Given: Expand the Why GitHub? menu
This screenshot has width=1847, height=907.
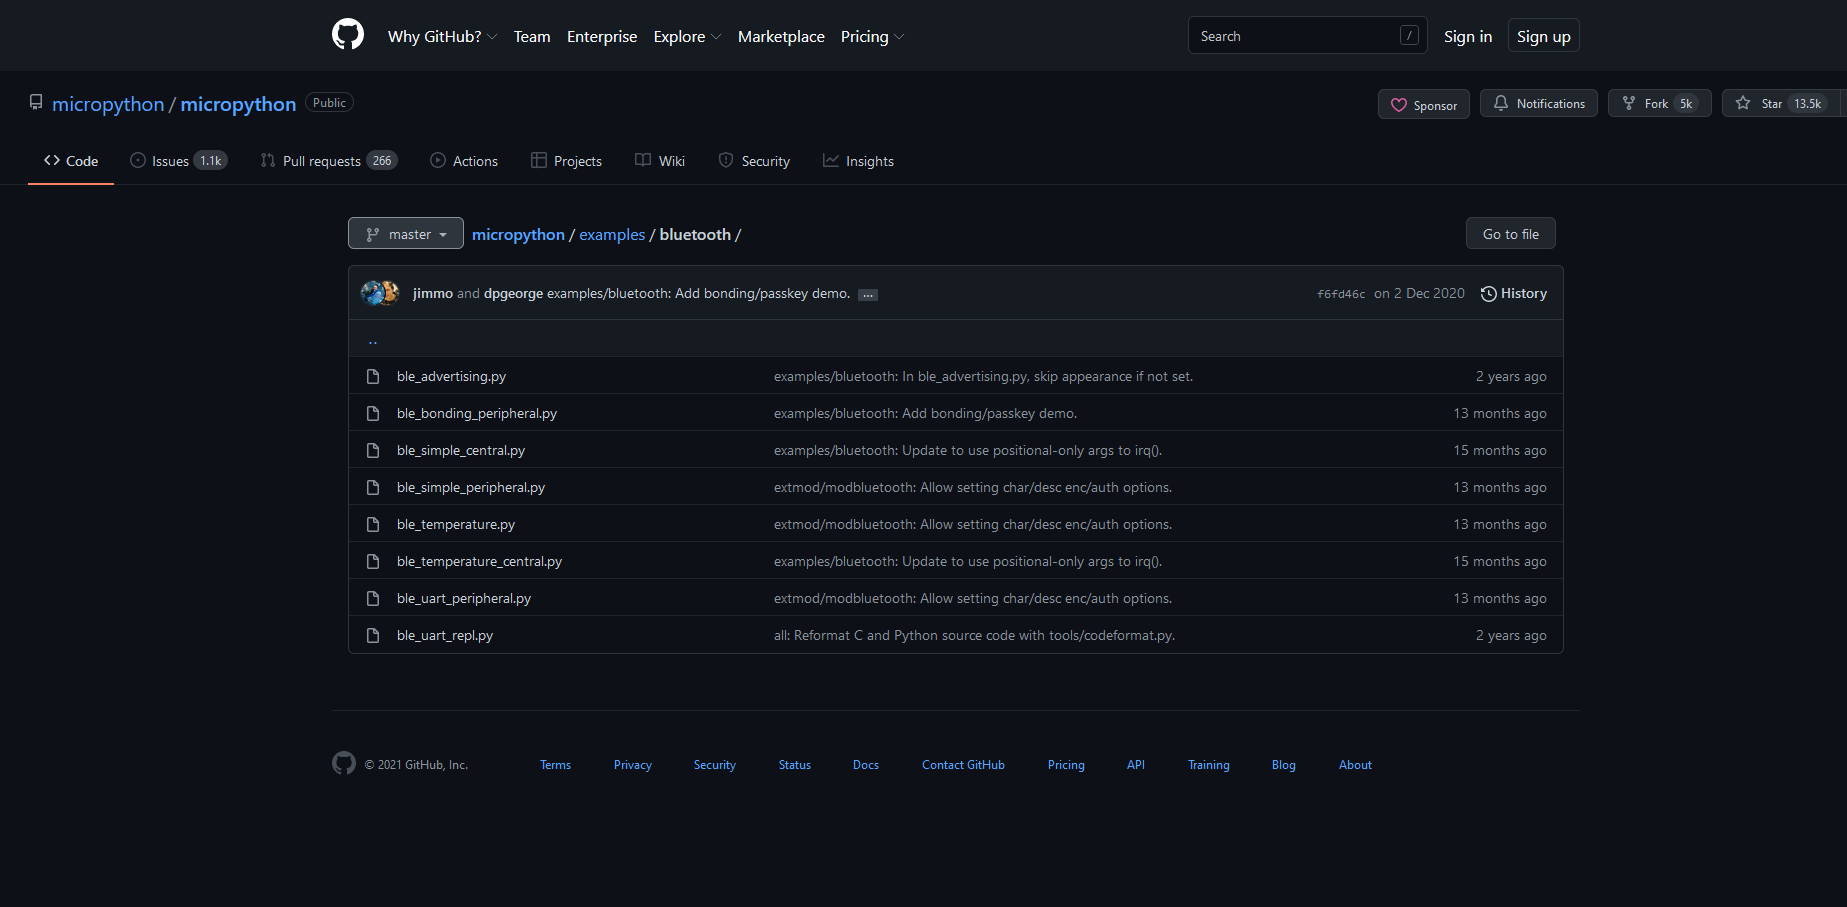Looking at the screenshot, I should pyautogui.click(x=442, y=37).
